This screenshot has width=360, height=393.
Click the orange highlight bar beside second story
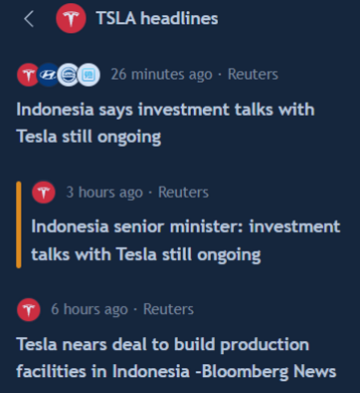pyautogui.click(x=19, y=225)
